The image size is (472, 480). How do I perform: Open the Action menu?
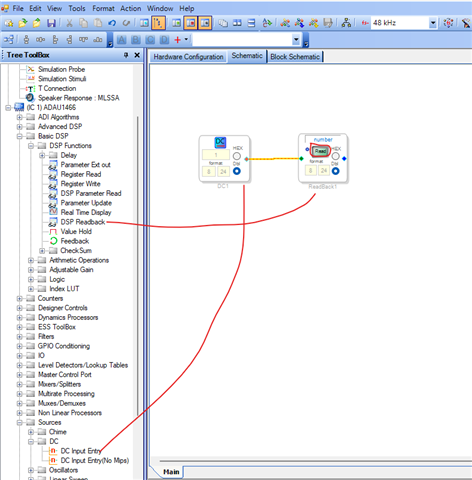(131, 8)
